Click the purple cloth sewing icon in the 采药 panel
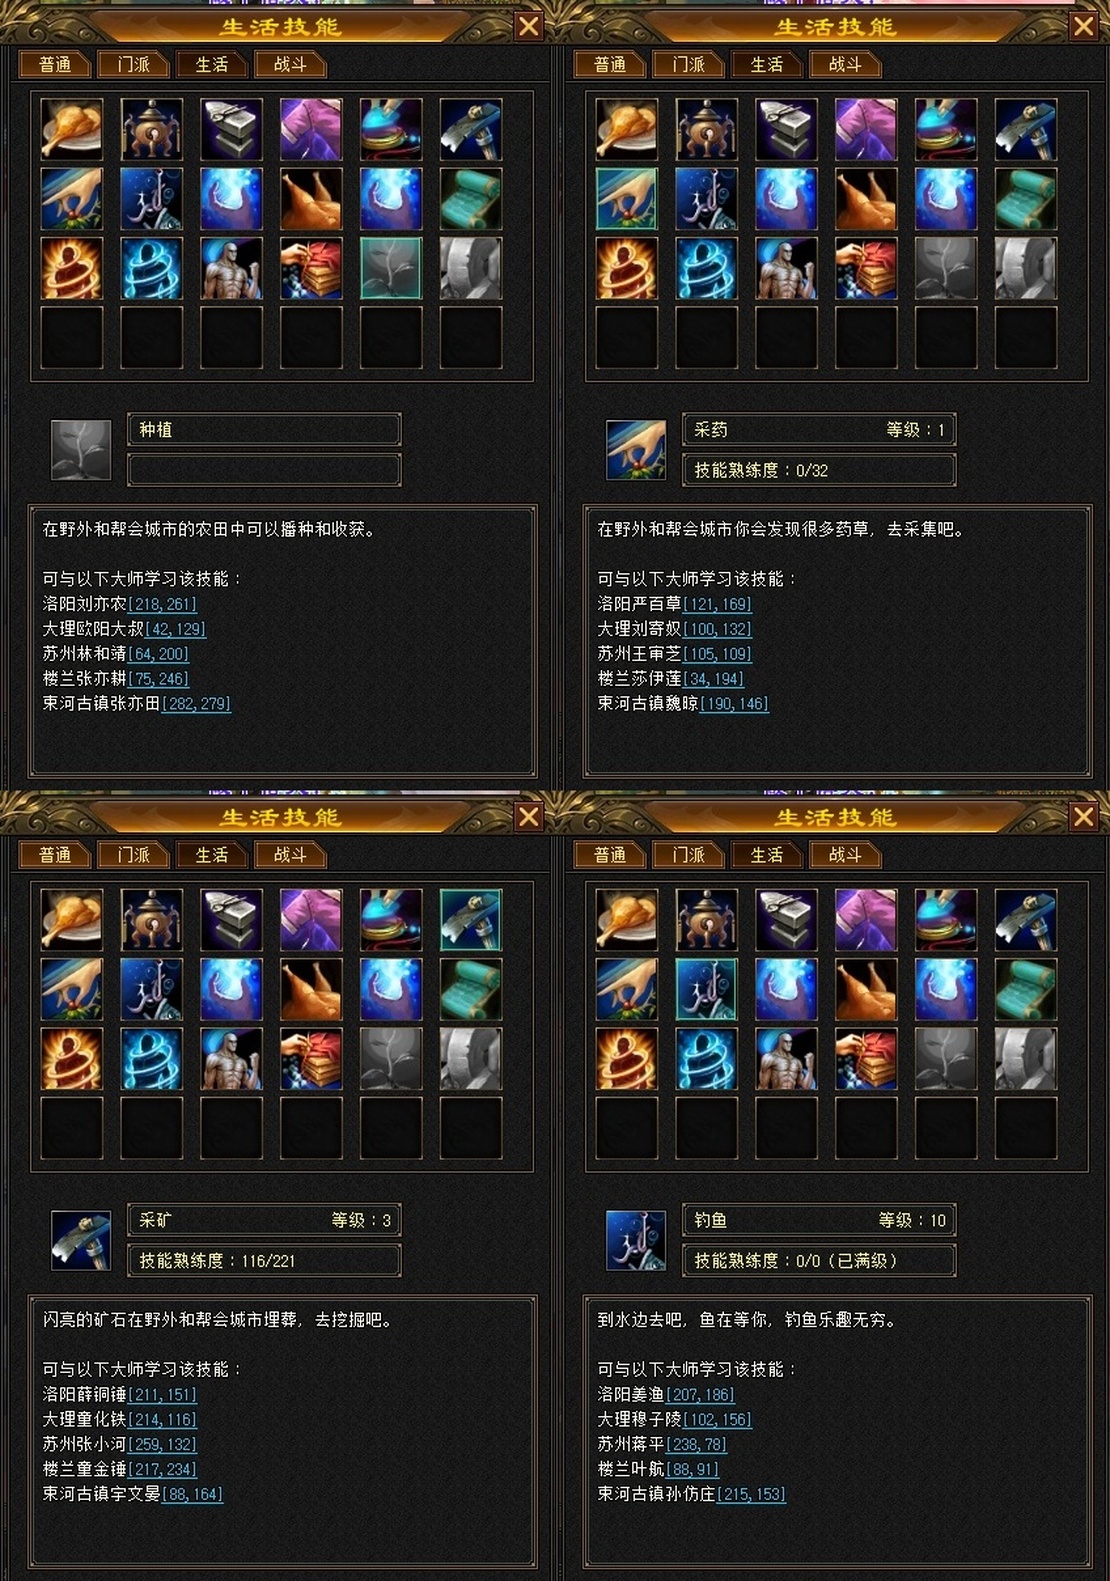Screen dimensions: 1110x1581 [x=866, y=129]
